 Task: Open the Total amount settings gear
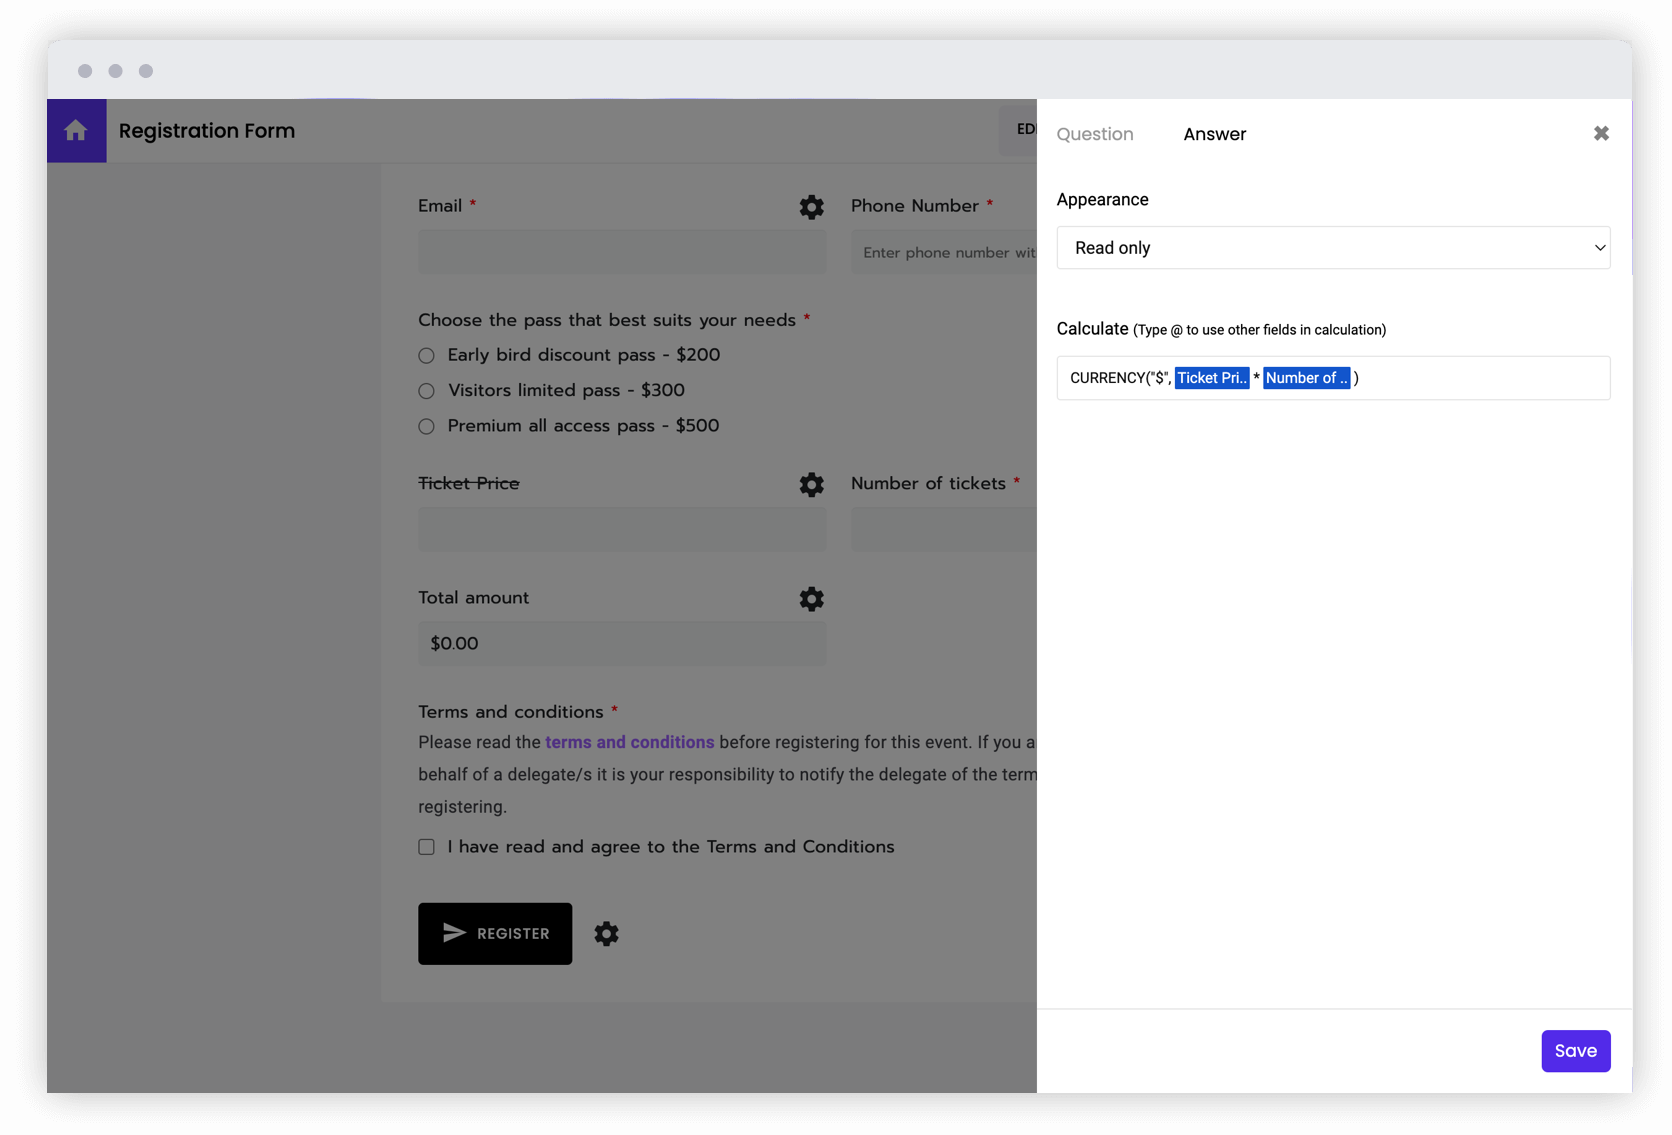point(811,599)
